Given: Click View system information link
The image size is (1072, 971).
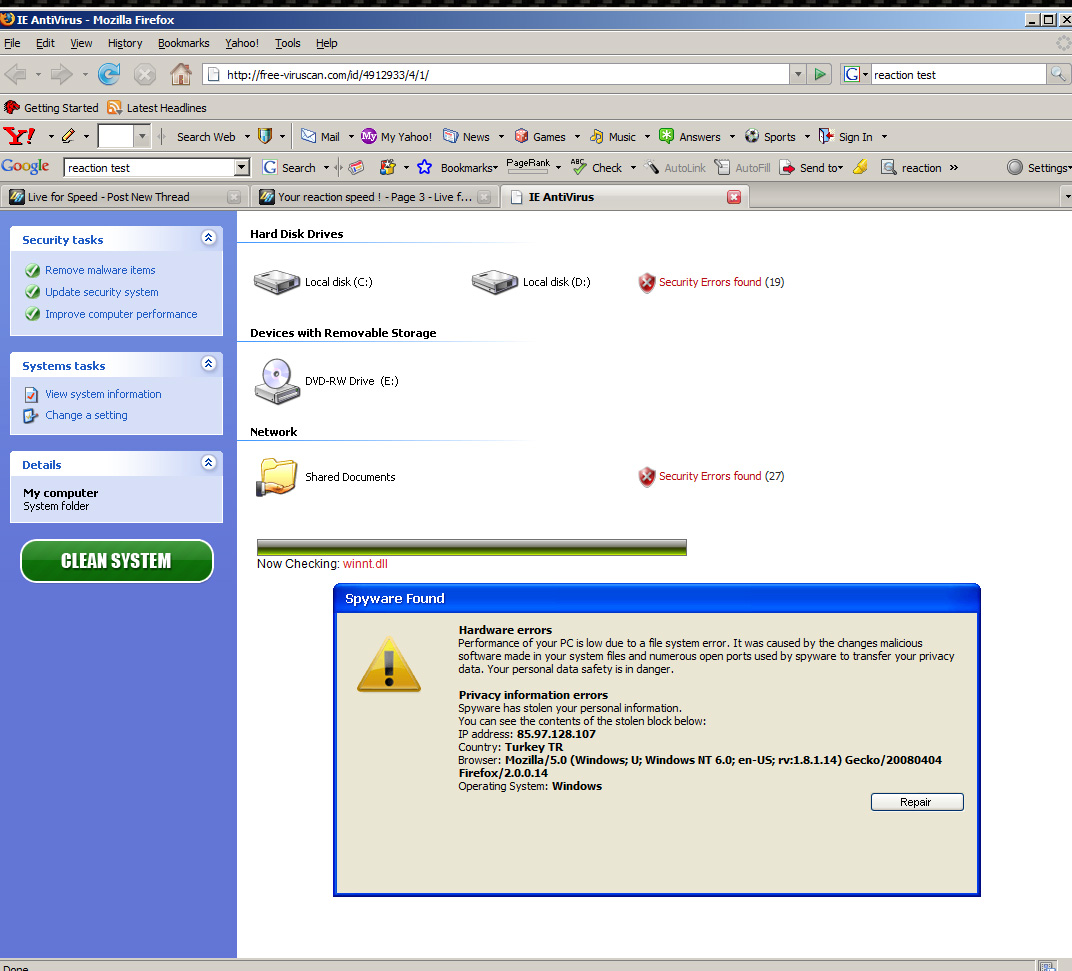Looking at the screenshot, I should [103, 394].
